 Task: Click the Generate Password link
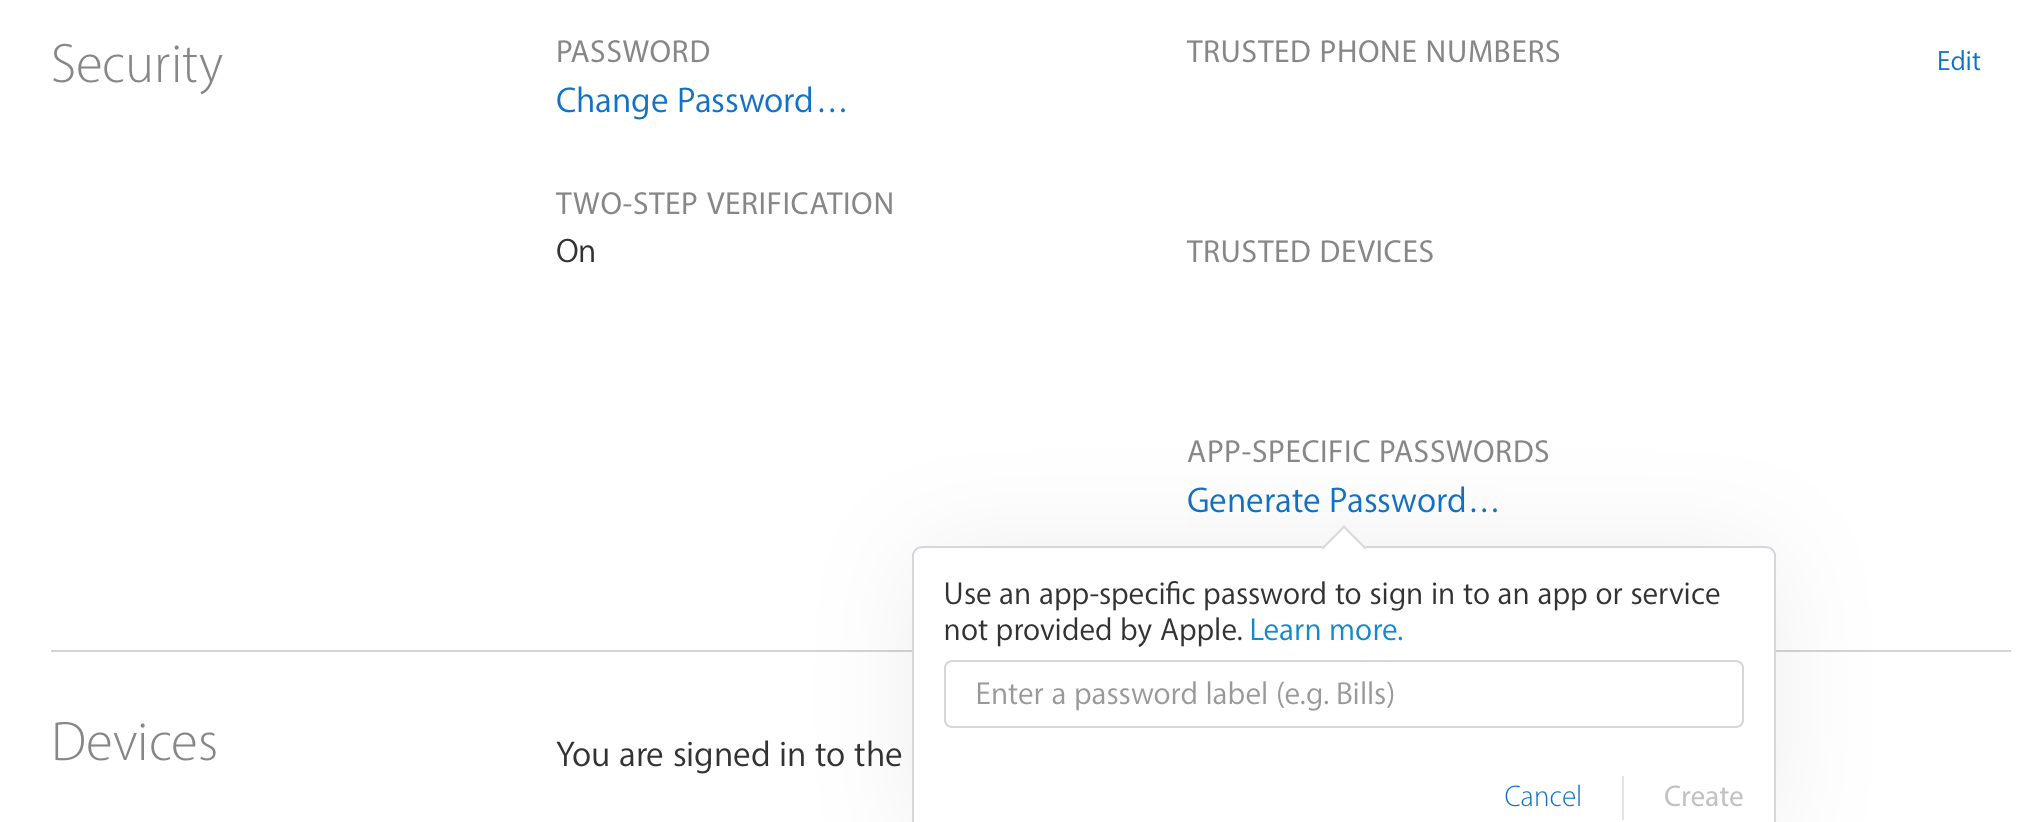tap(1342, 501)
